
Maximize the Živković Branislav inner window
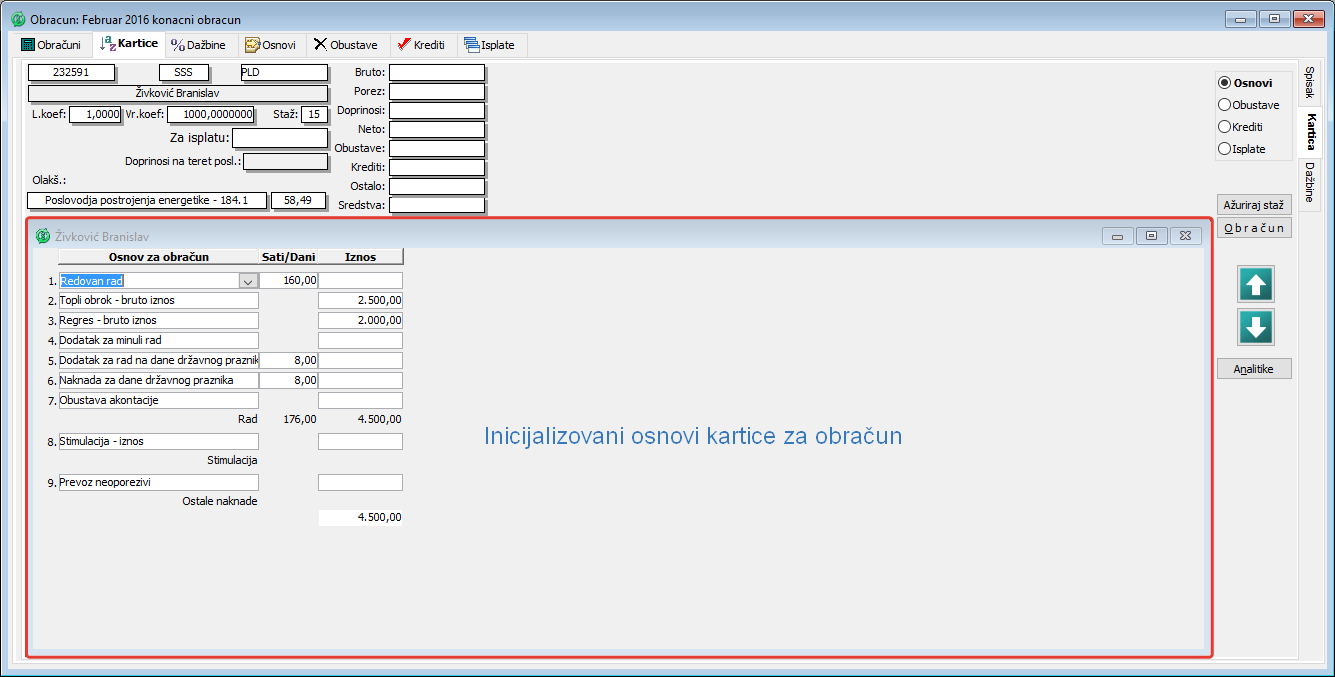tap(1151, 236)
